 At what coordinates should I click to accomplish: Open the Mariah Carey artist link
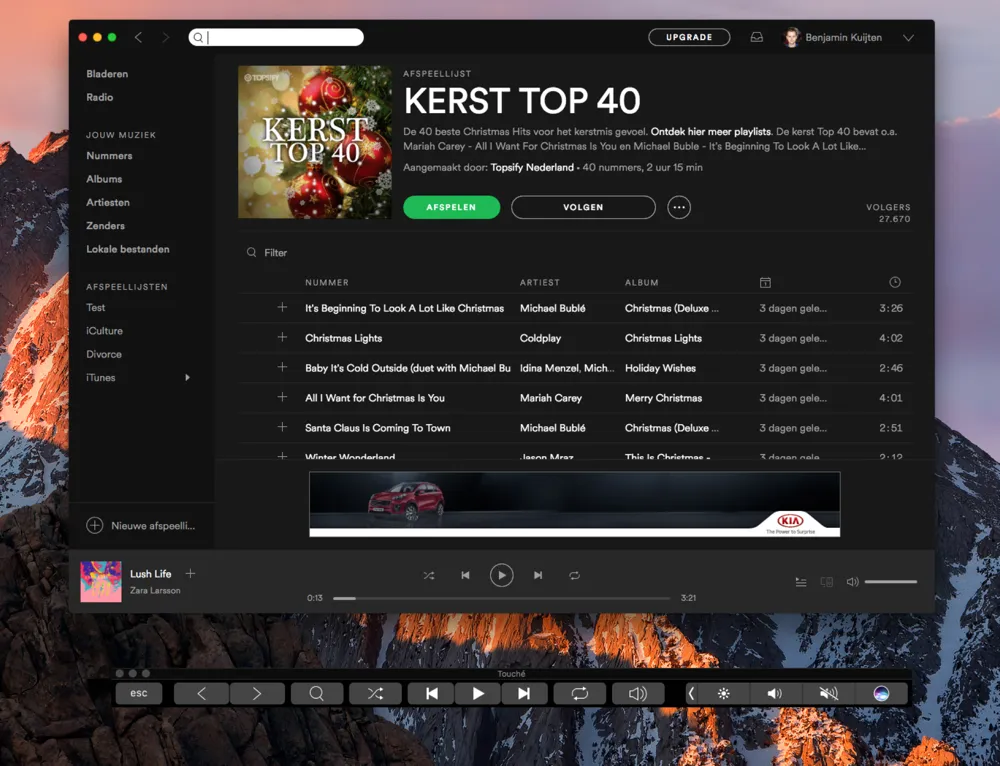click(550, 398)
